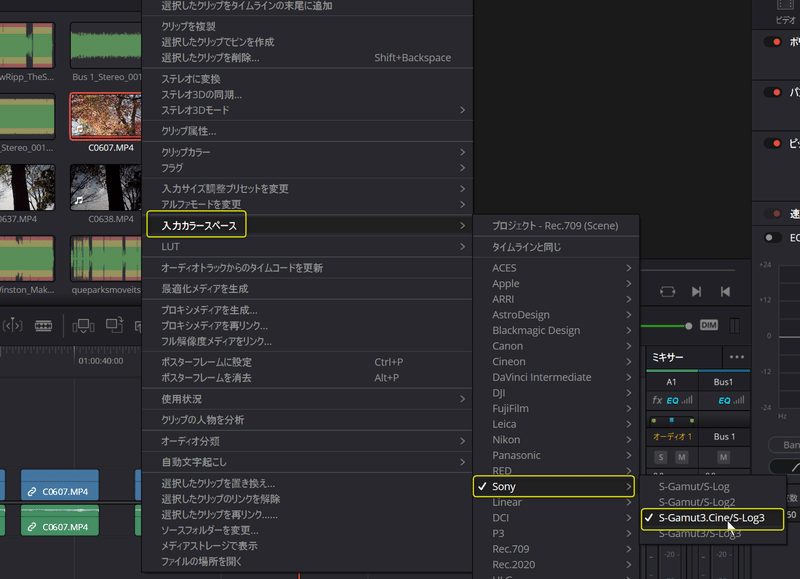The height and width of the screenshot is (579, 800).
Task: Select S-Gamut/S-Log2 option
Action: click(x=713, y=502)
